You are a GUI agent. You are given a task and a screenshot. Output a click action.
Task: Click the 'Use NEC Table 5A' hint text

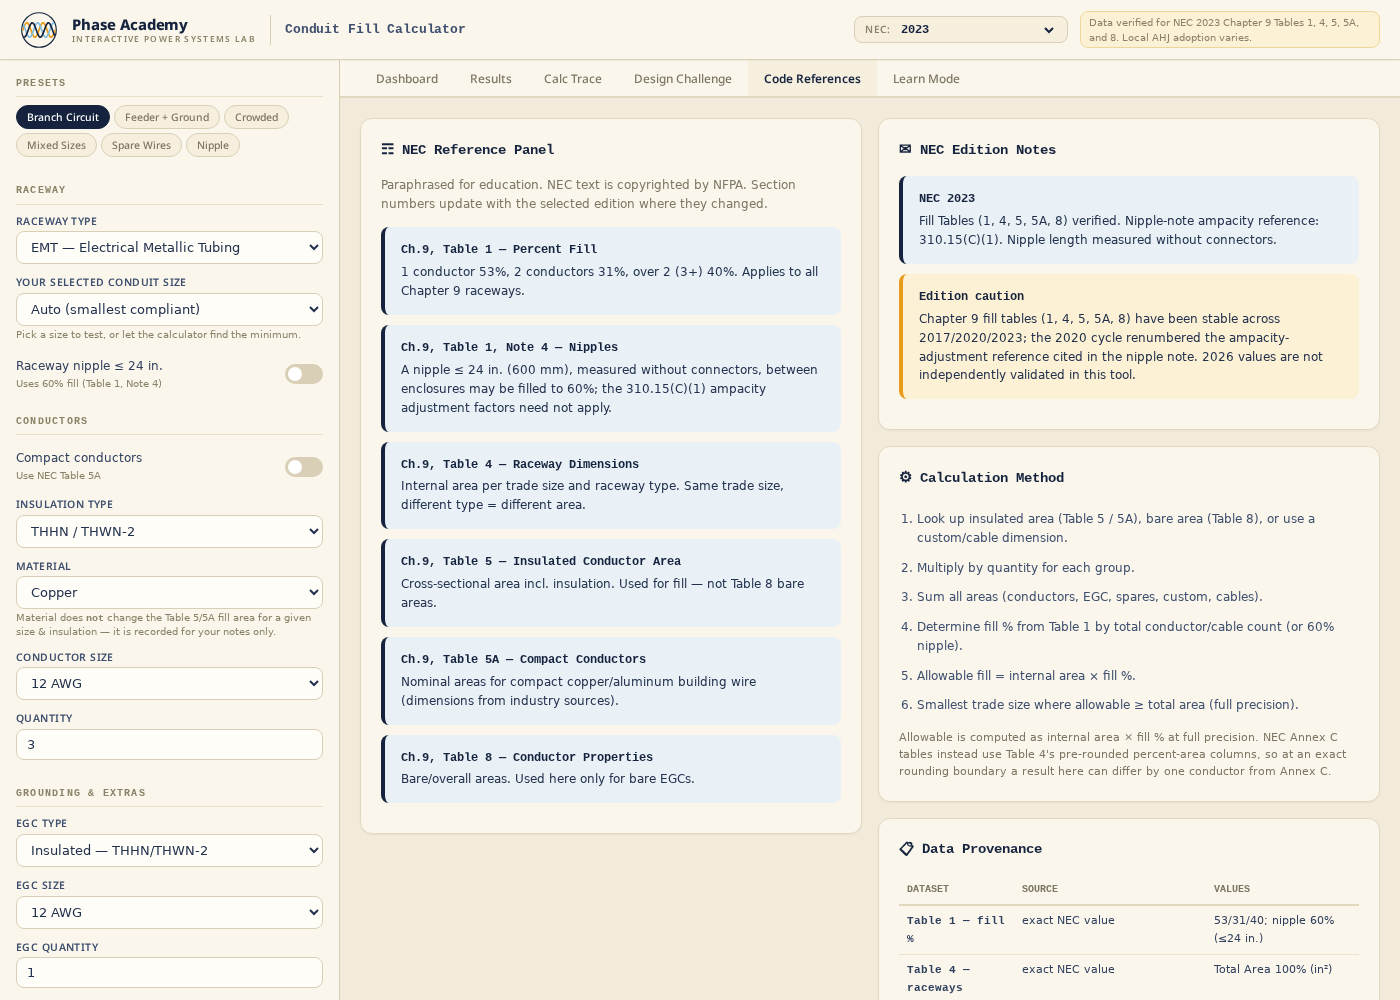click(x=58, y=476)
